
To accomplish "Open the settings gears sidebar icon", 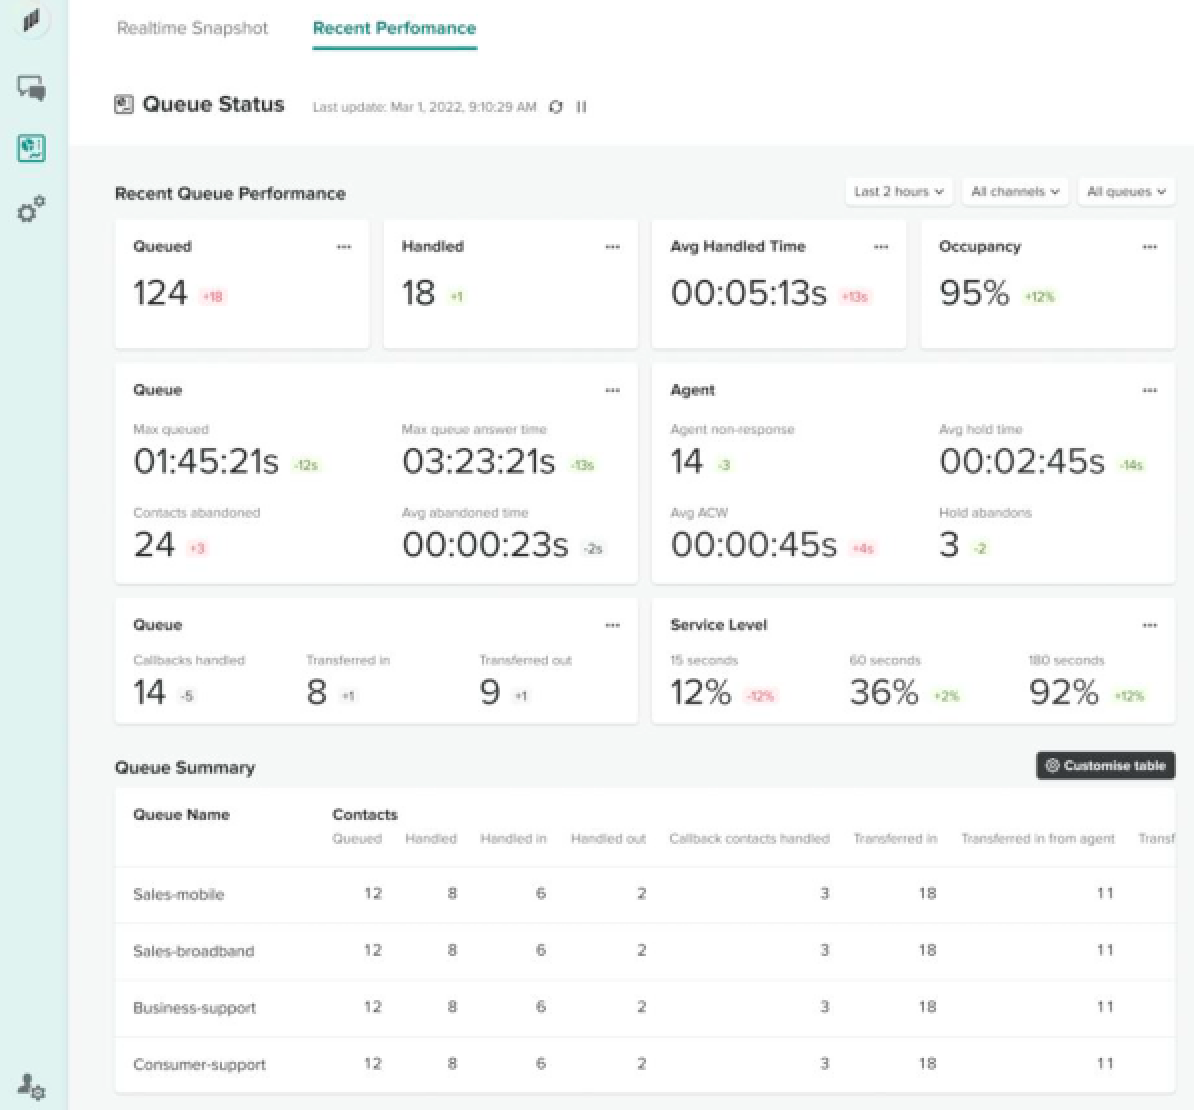I will pyautogui.click(x=32, y=210).
